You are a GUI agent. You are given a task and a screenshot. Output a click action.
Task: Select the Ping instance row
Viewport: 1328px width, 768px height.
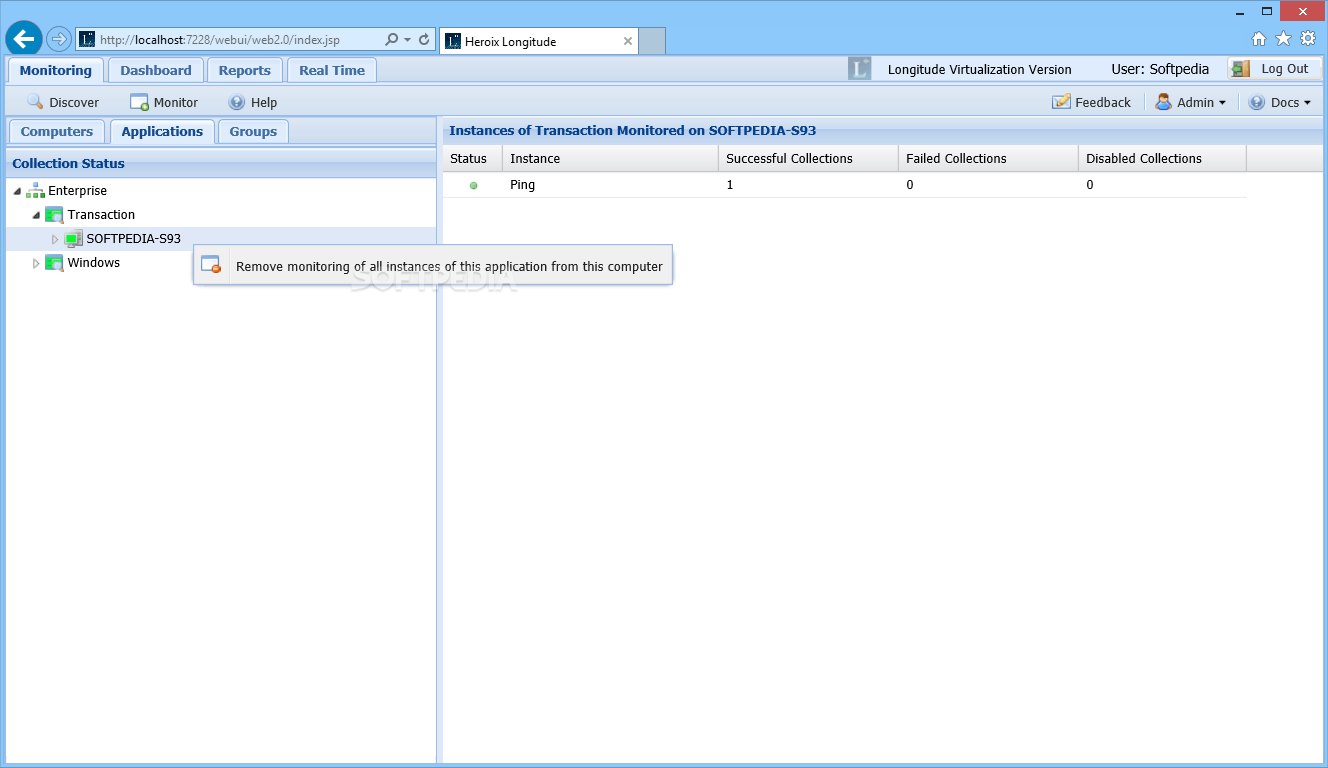click(844, 185)
